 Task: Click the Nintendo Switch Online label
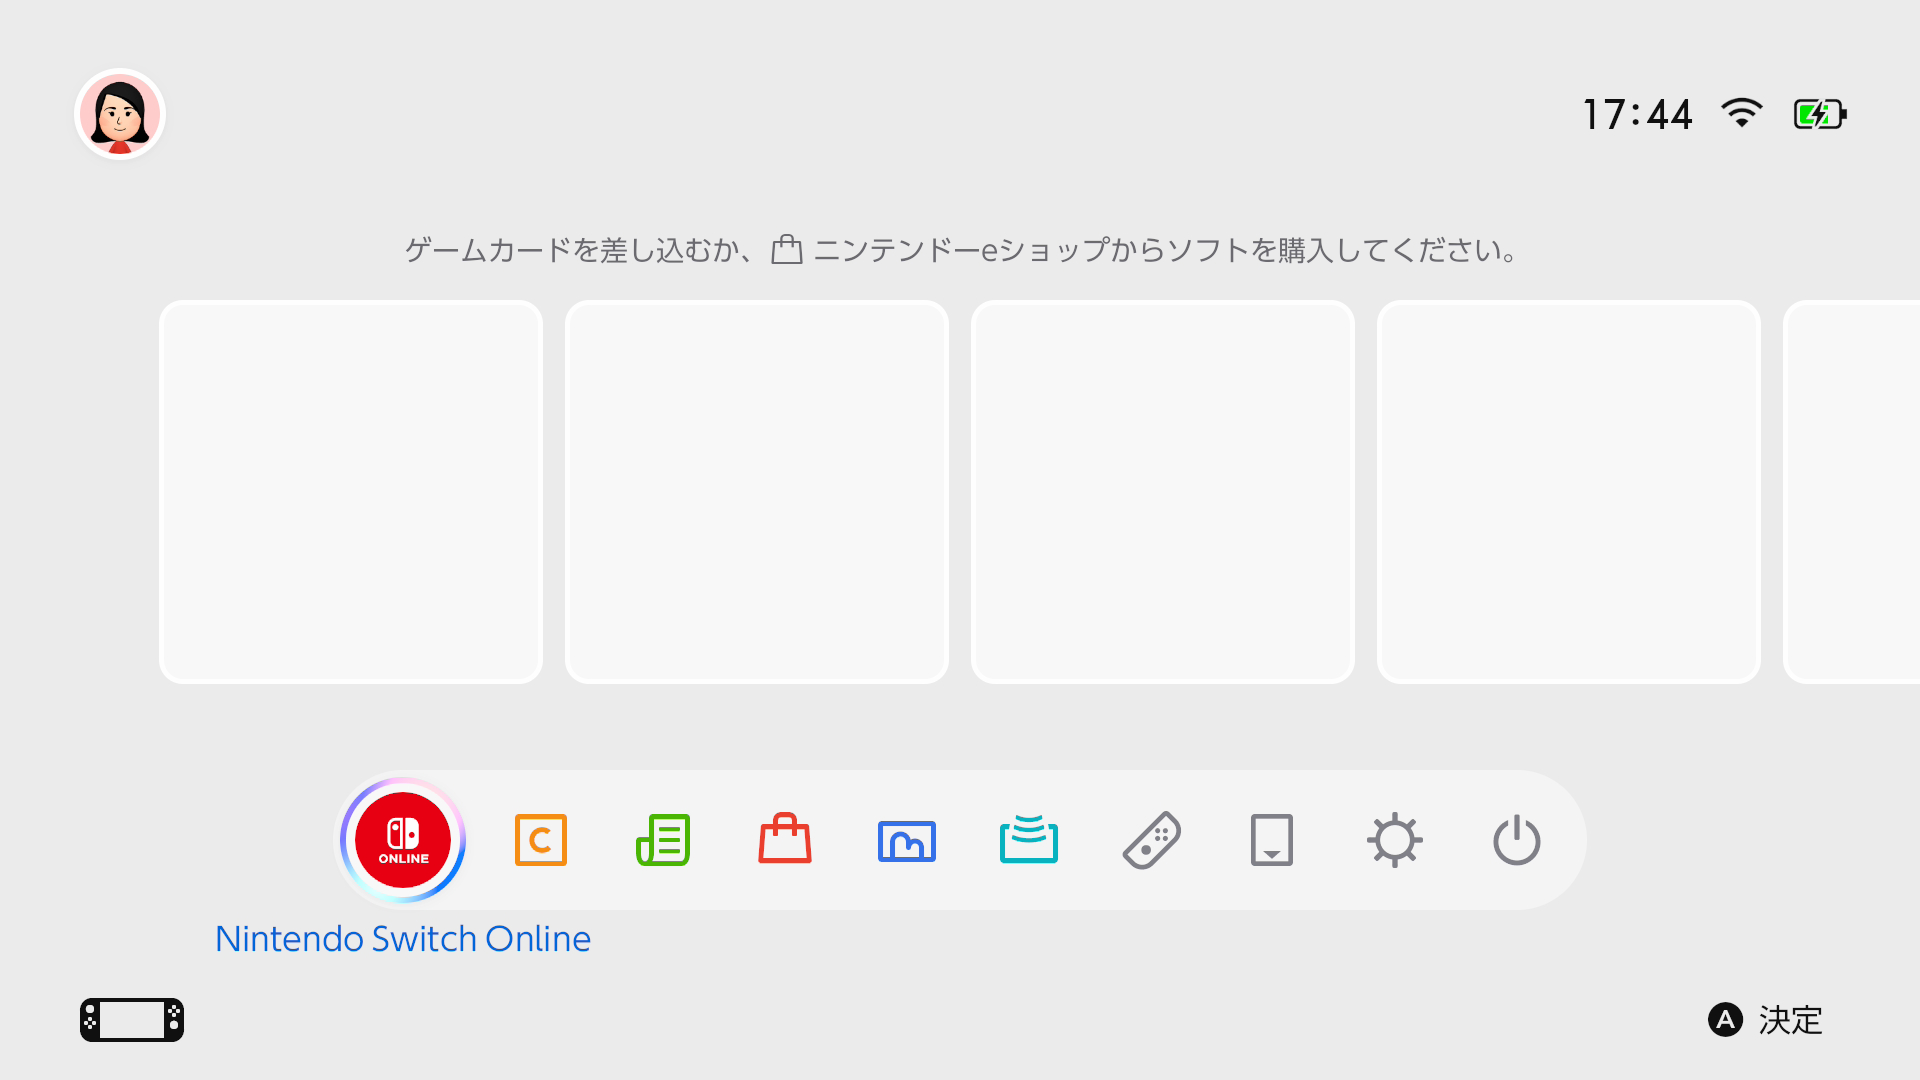(402, 938)
